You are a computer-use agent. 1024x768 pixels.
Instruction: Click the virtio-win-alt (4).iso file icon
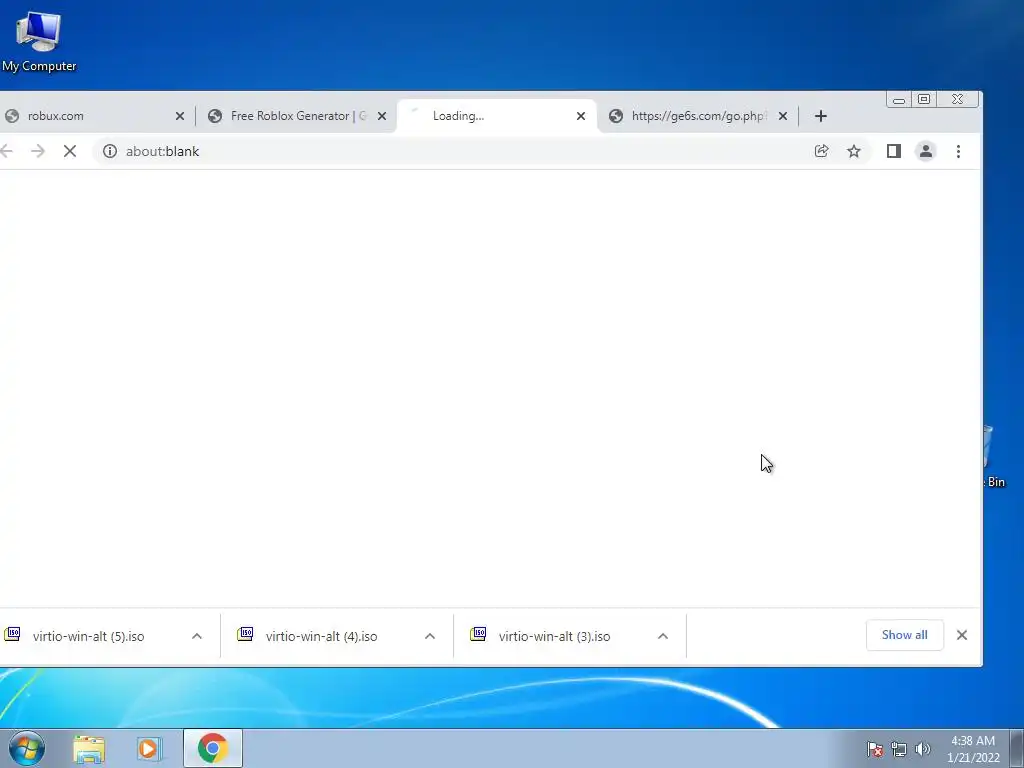pos(245,633)
